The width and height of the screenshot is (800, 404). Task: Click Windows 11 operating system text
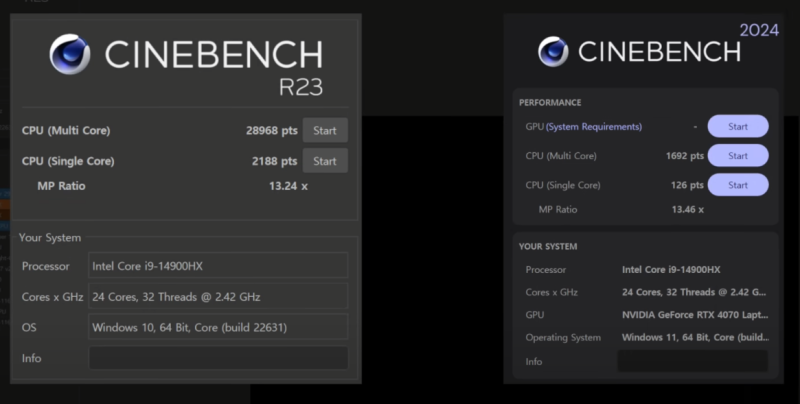tap(695, 337)
